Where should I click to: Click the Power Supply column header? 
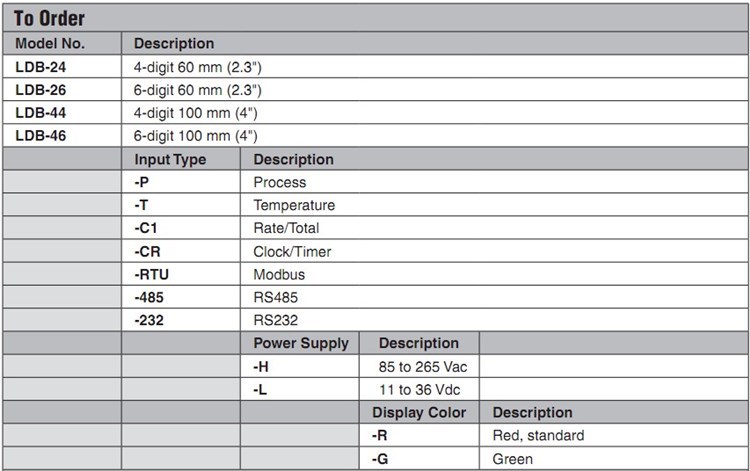click(x=301, y=343)
